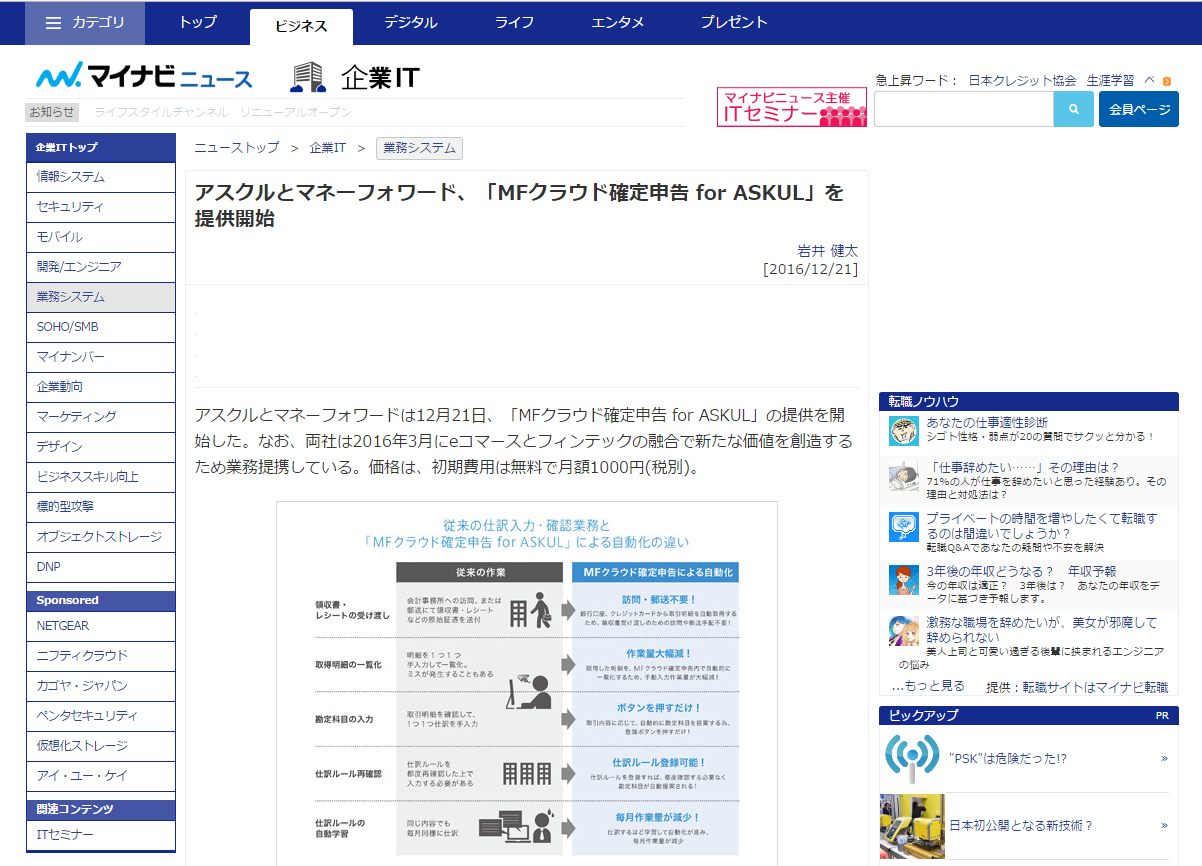The height and width of the screenshot is (866, 1202).
Task: Click the arrow beside 日本初公開となる新技術？
Action: point(1164,826)
